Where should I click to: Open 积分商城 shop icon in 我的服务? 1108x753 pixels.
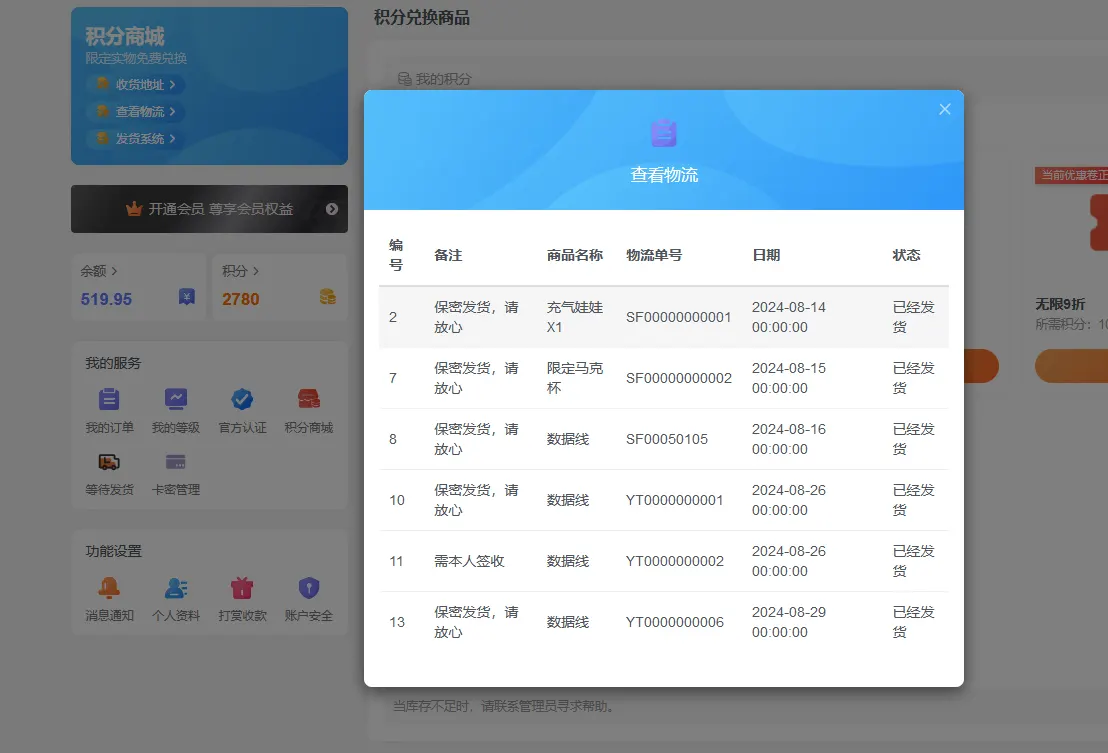click(309, 399)
